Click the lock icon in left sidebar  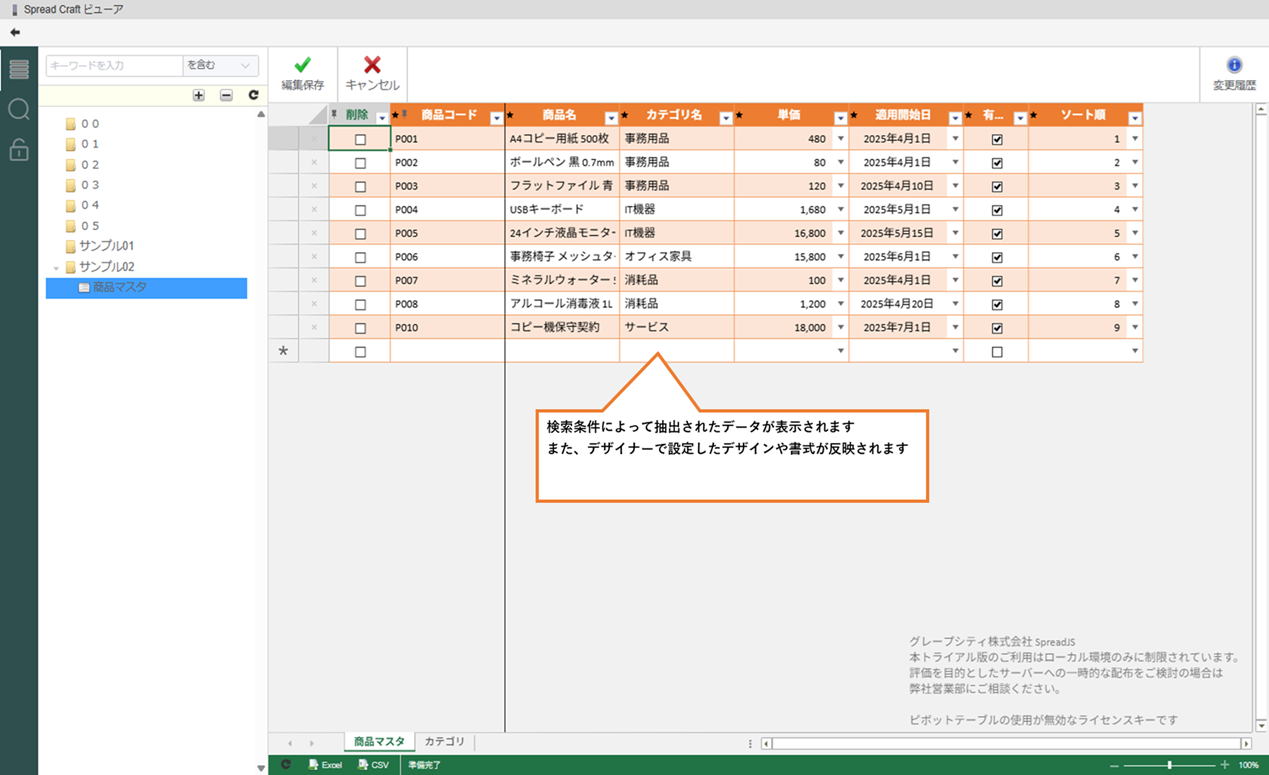pyautogui.click(x=18, y=150)
